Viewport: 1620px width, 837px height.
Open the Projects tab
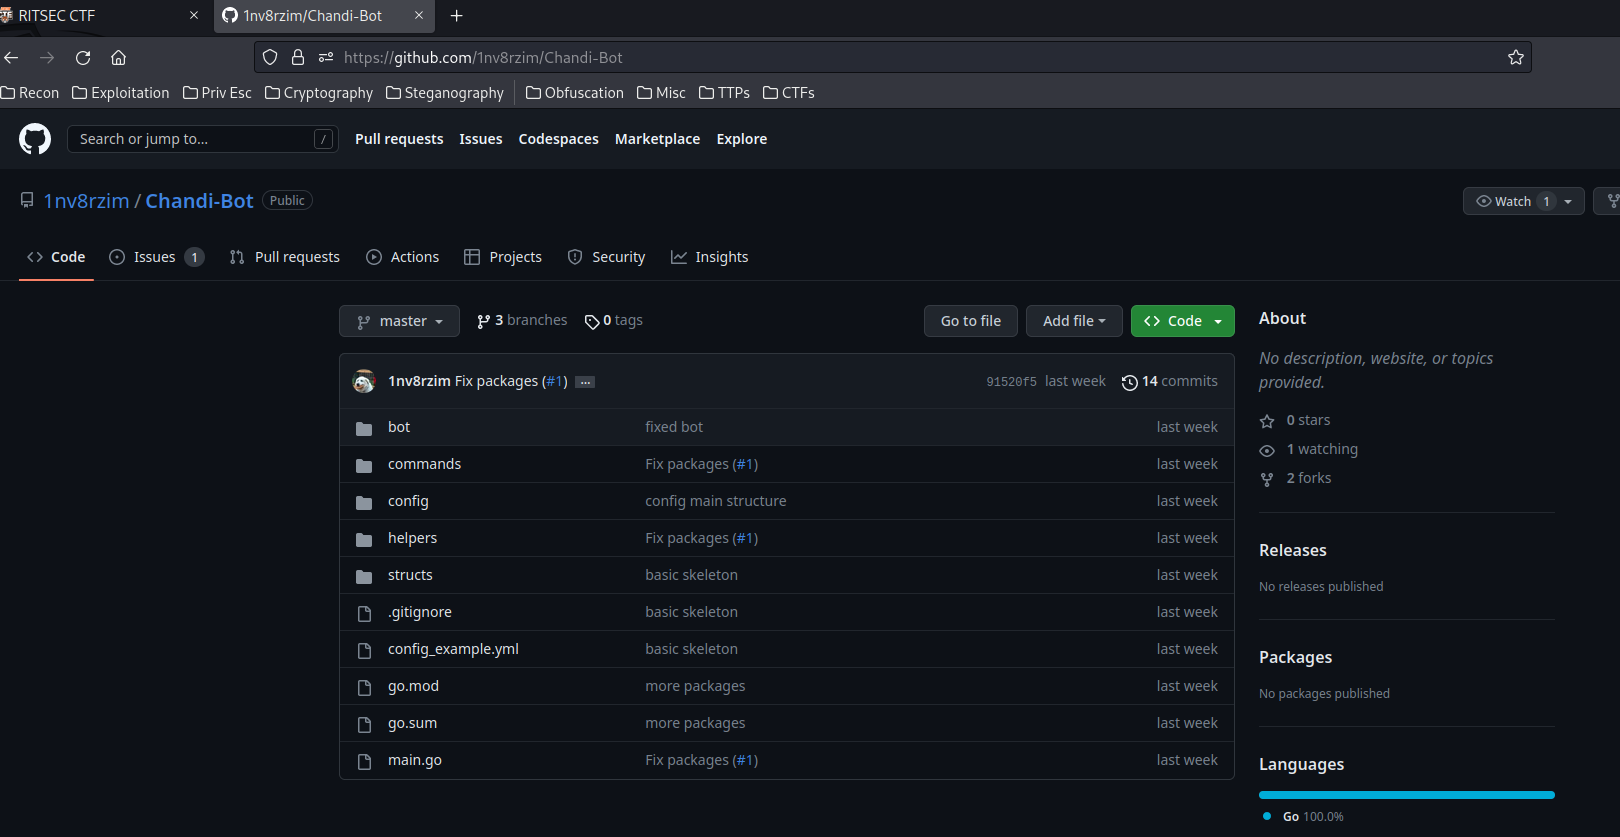coord(503,257)
